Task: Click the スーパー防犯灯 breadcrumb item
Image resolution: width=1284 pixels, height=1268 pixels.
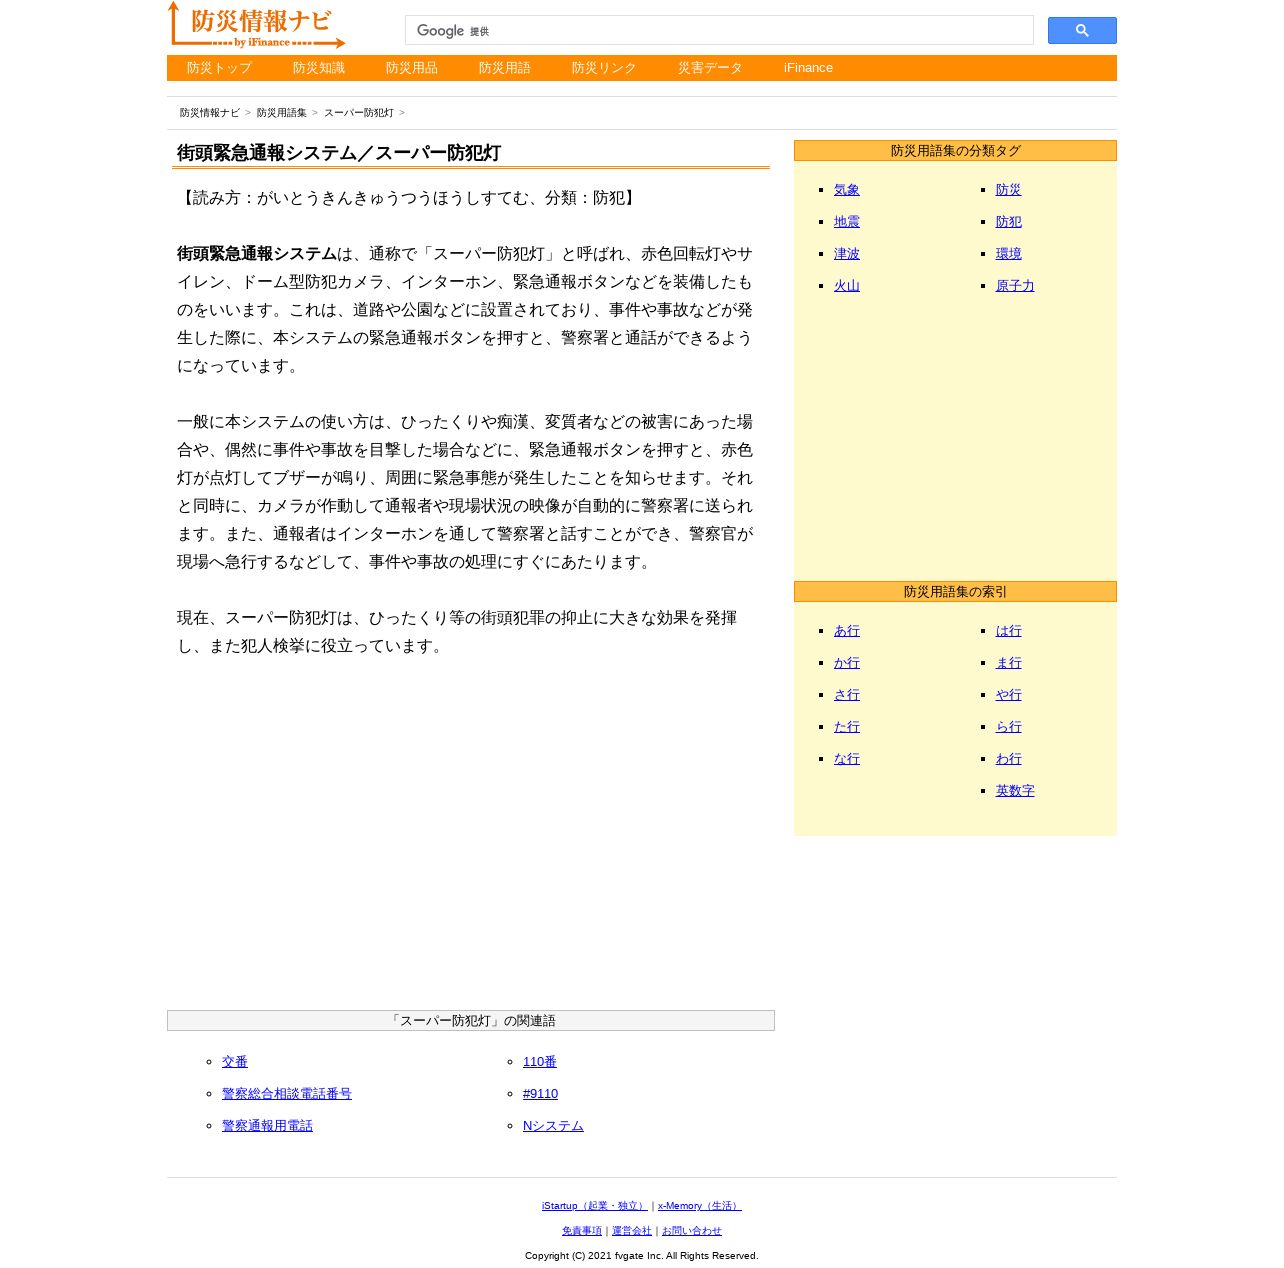Action: [359, 113]
